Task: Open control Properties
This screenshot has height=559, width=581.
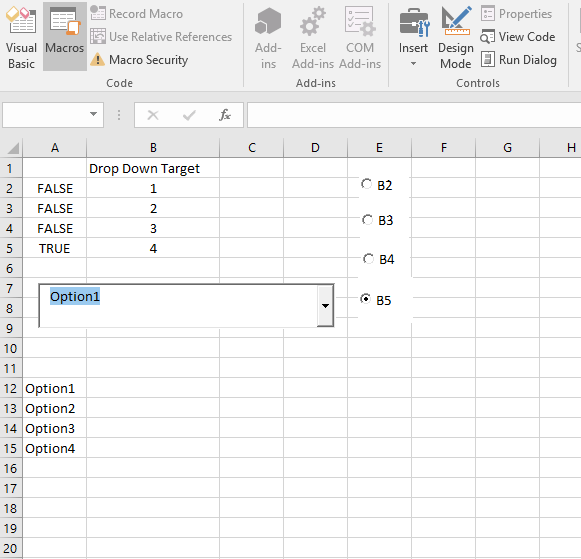Action: [x=517, y=14]
